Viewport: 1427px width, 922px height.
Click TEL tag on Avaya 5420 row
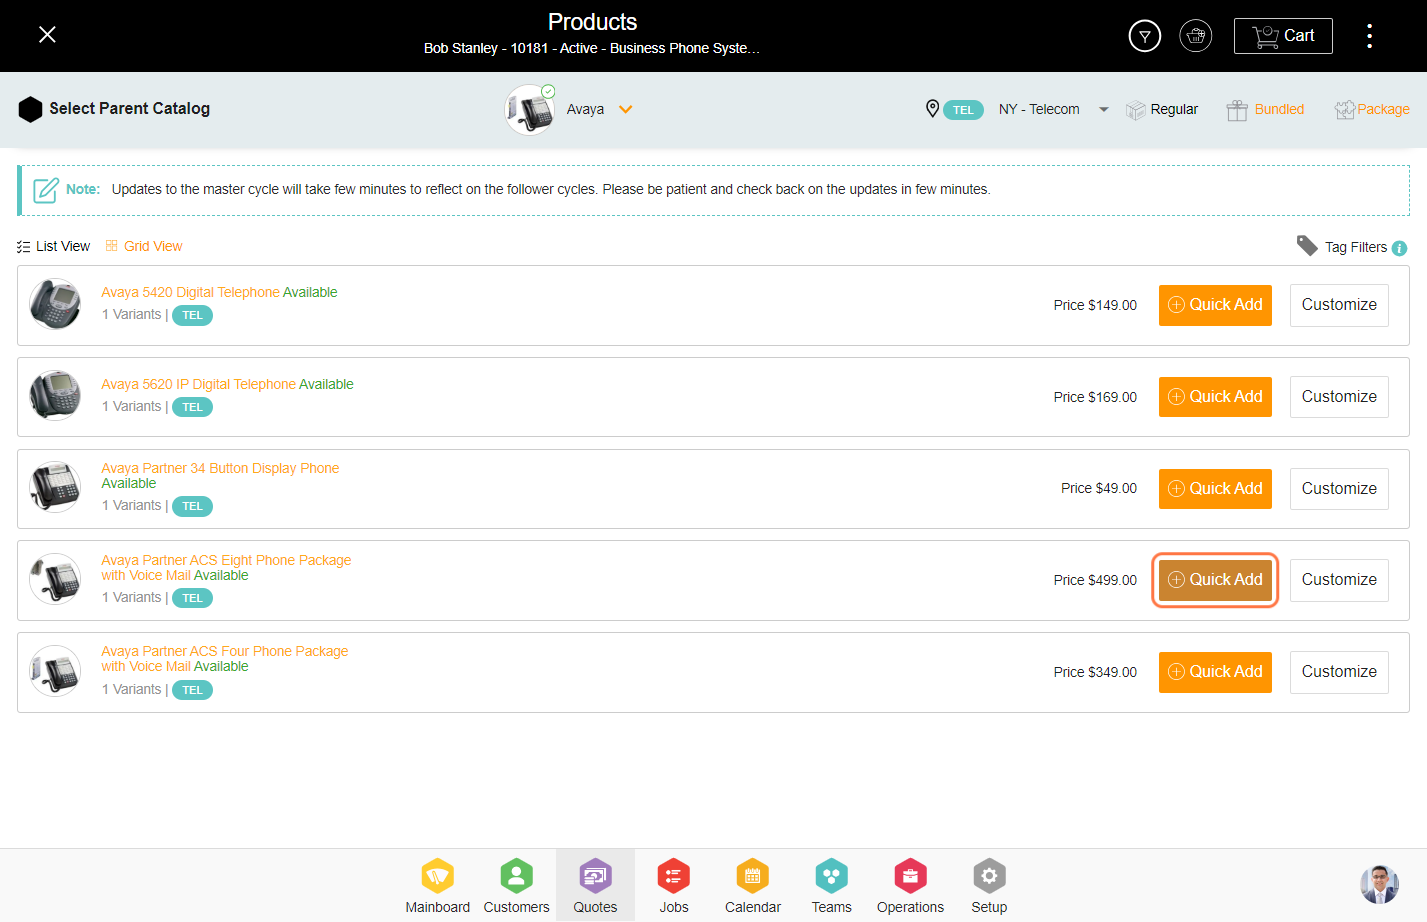tap(192, 315)
